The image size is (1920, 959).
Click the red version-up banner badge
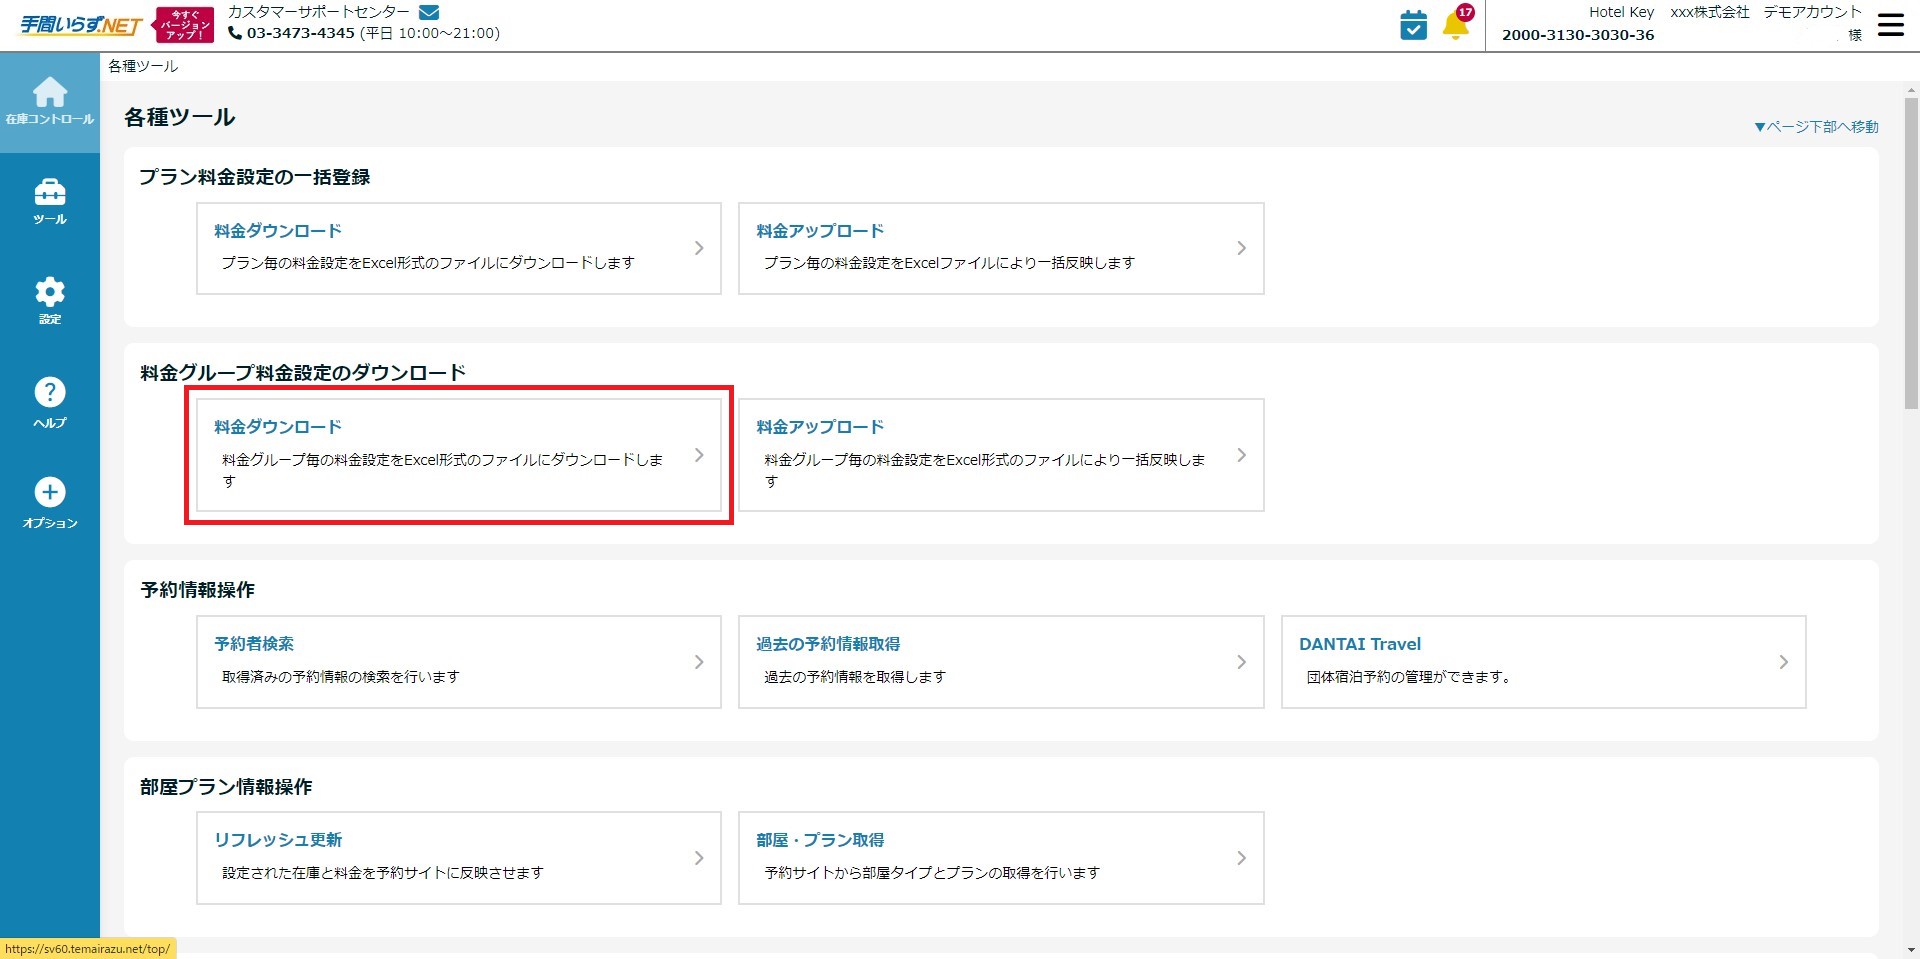tap(184, 25)
